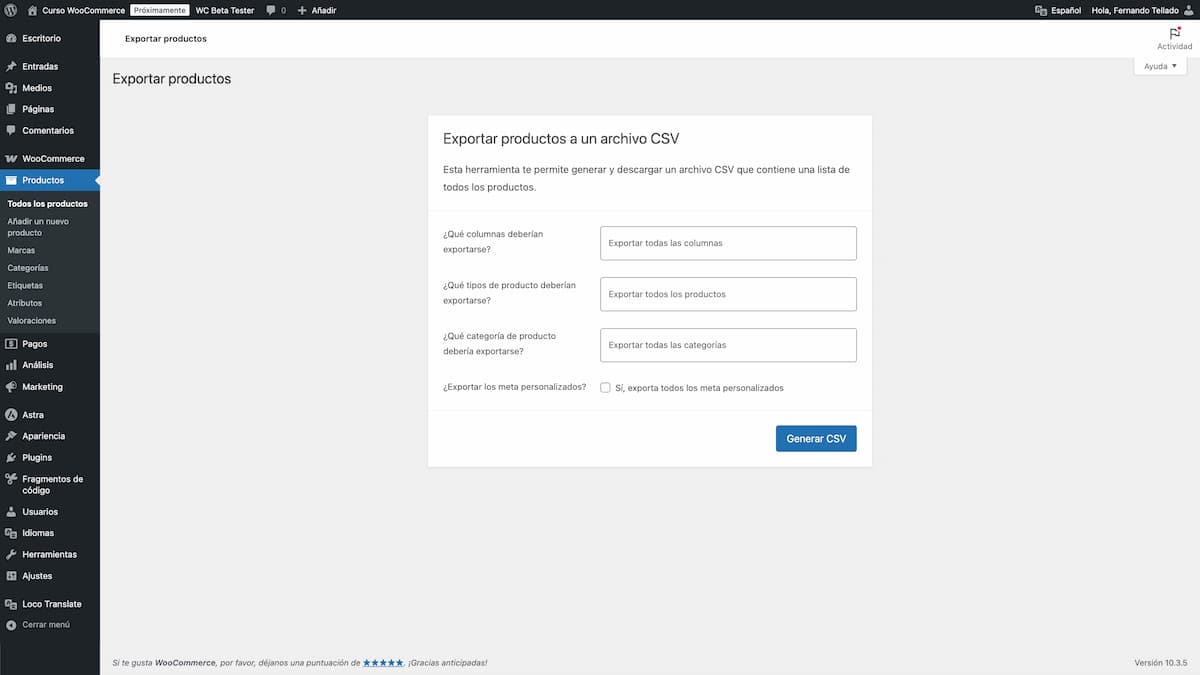The image size is (1200, 675).
Task: Open the WordPress logo menu
Action: pos(10,10)
